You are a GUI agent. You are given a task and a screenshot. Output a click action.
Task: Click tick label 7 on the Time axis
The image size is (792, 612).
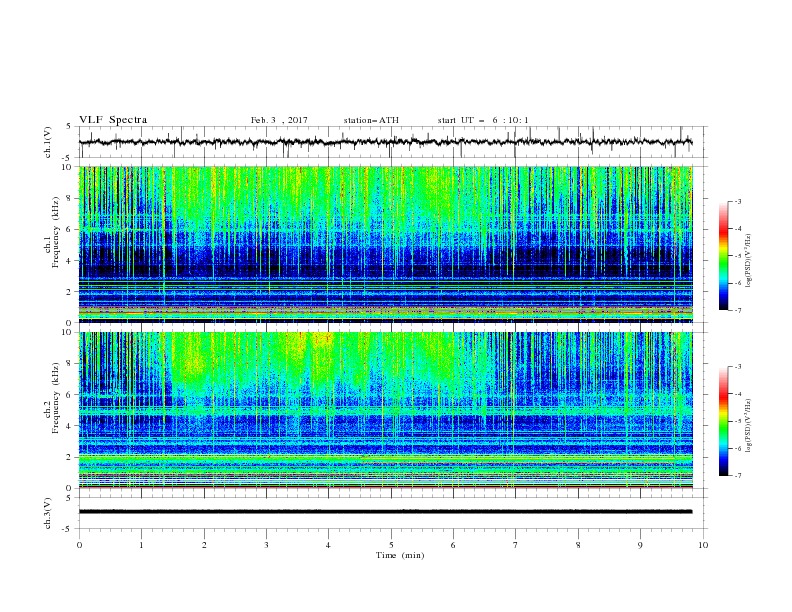516,545
